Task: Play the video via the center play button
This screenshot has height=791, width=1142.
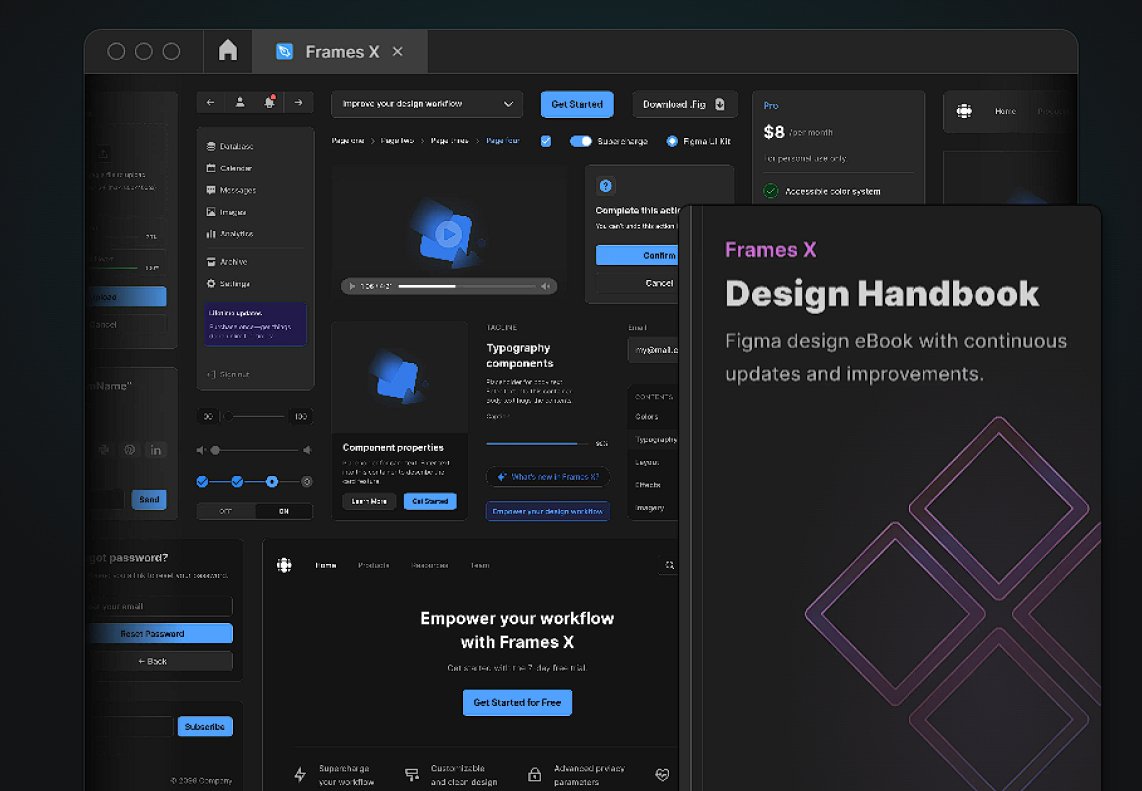Action: 447,233
